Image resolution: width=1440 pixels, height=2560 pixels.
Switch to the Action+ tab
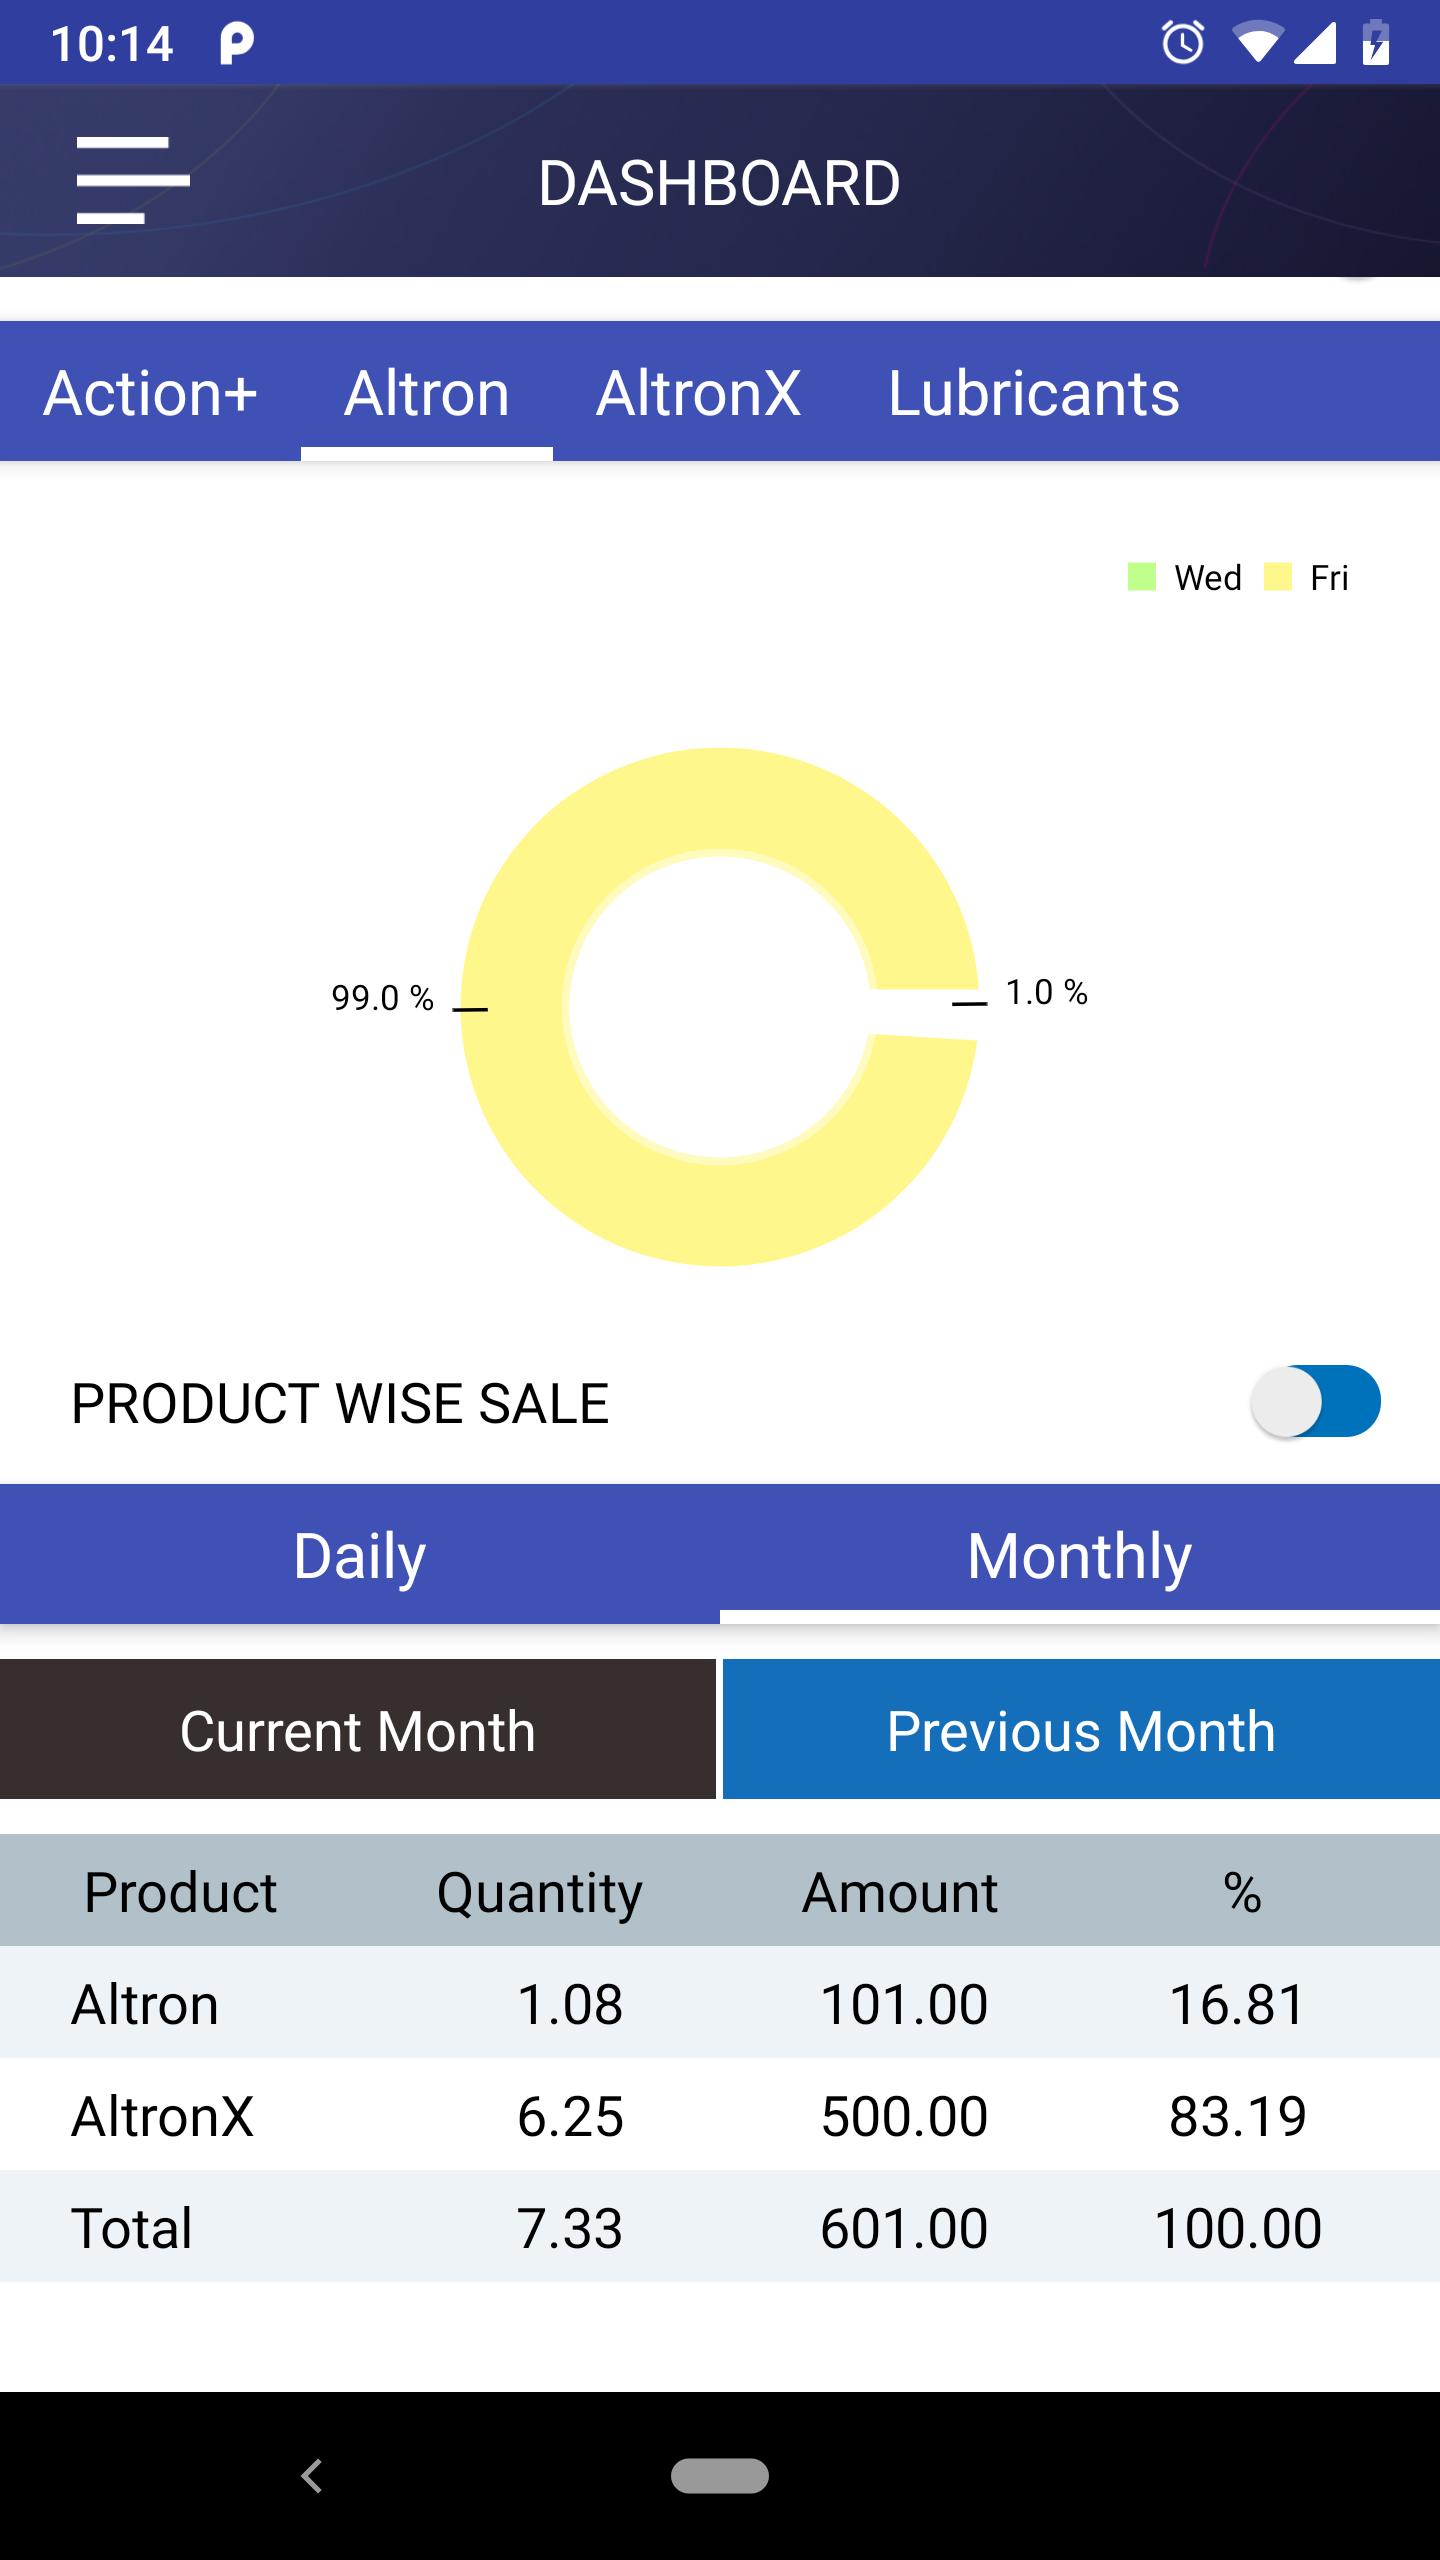[x=150, y=392]
